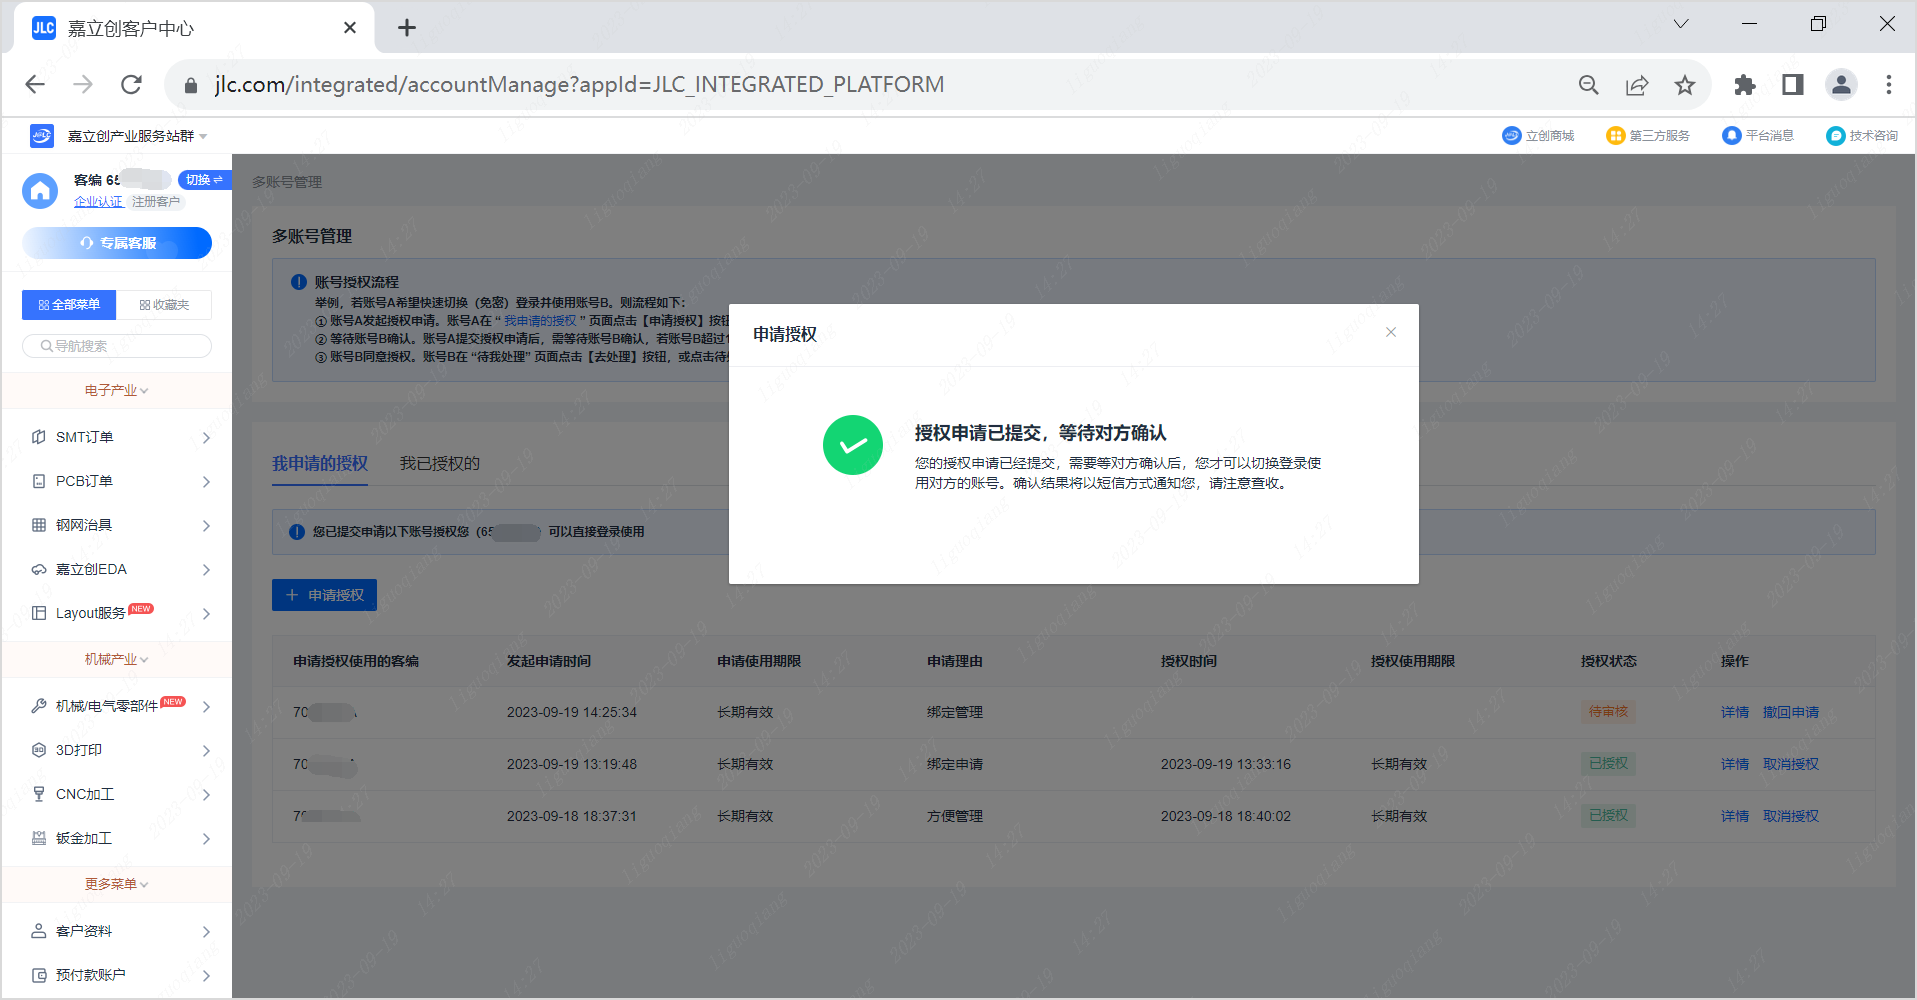
Task: Collapse the 电子产业 section
Action: 116,391
